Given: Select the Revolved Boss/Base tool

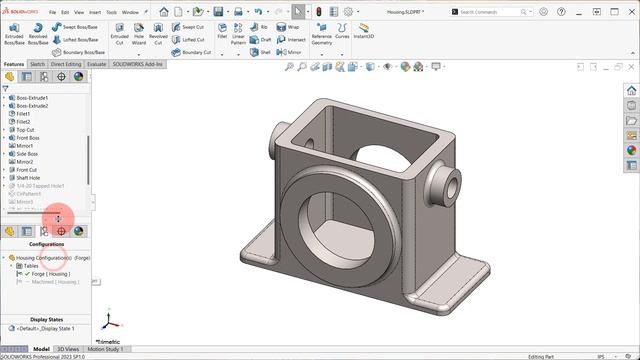Looking at the screenshot, I should [x=38, y=33].
